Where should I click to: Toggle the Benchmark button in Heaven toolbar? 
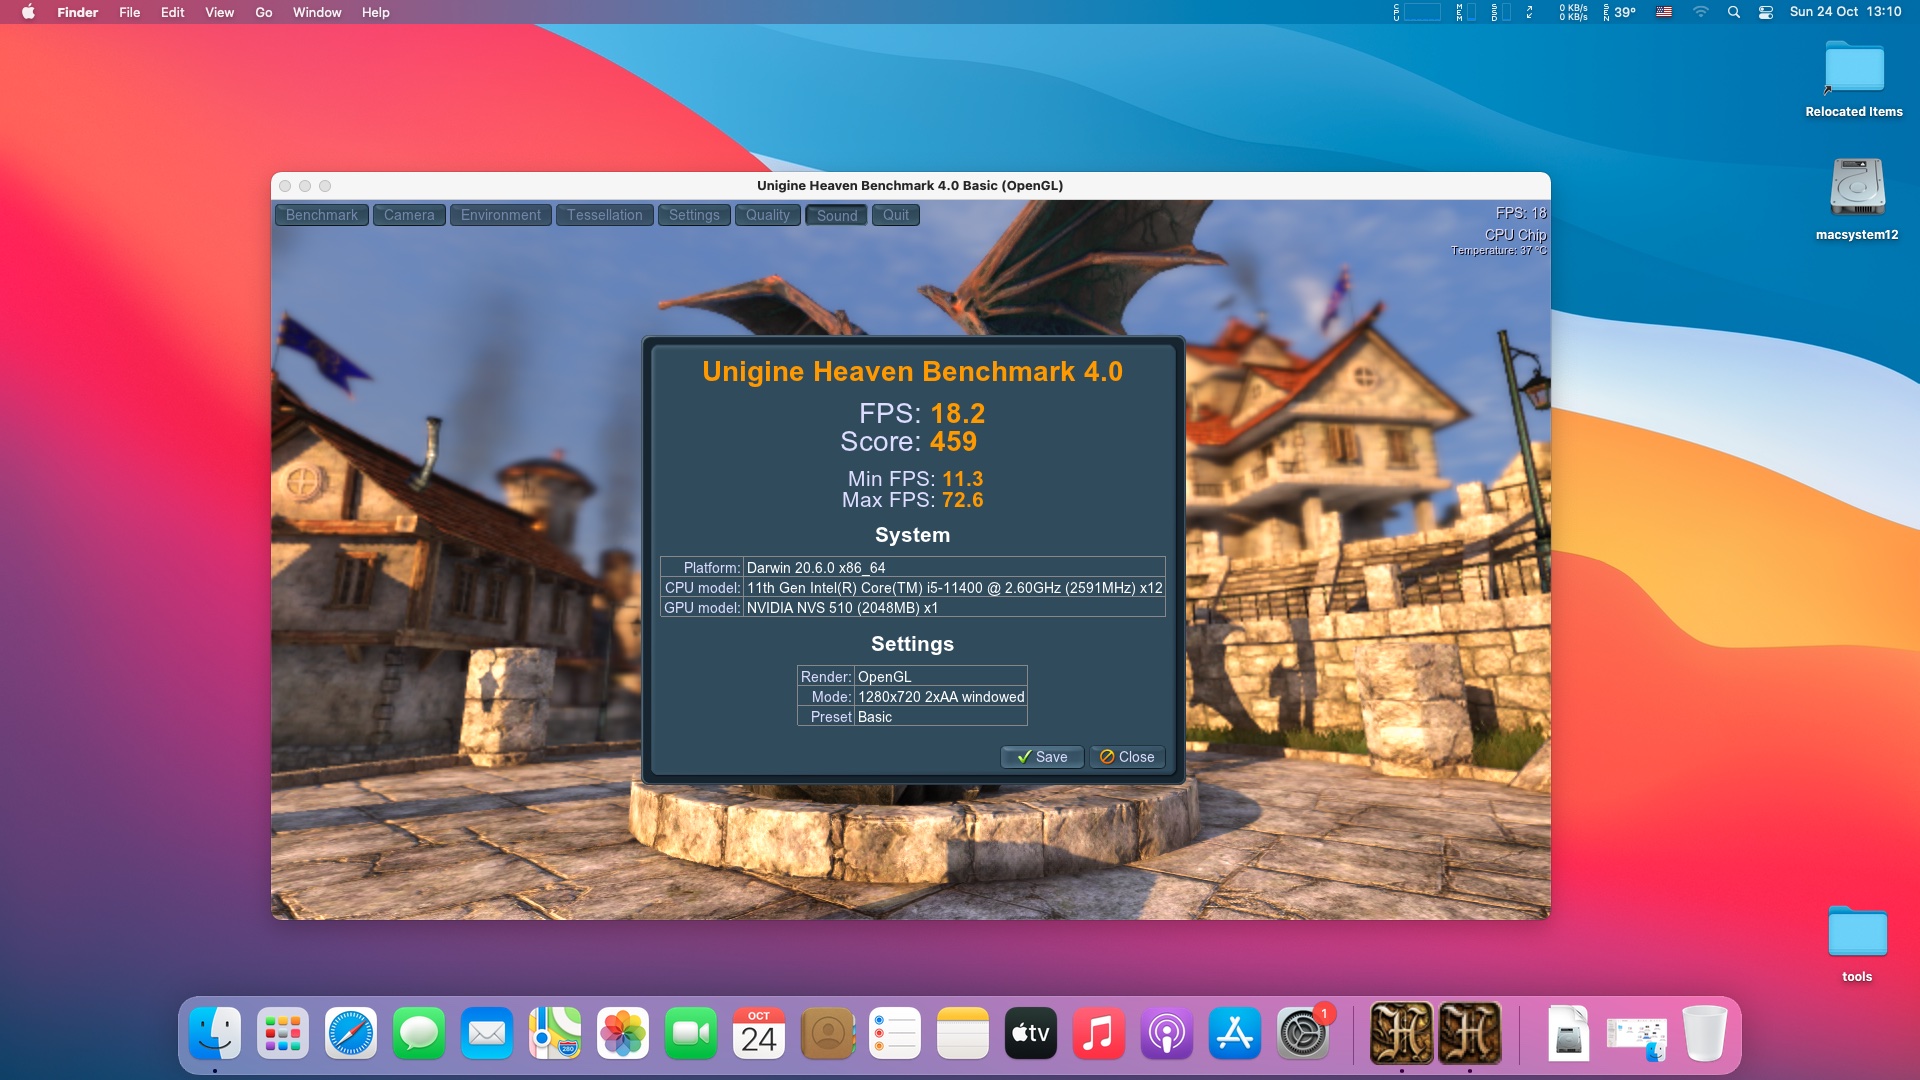(x=321, y=215)
